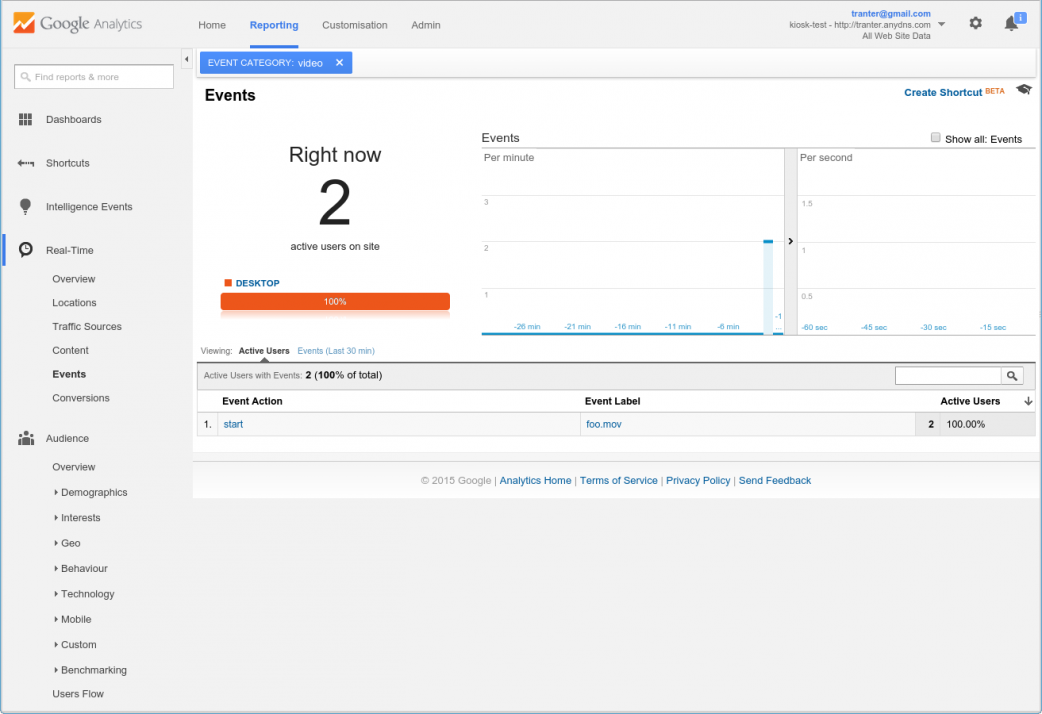
Task: Enable the Show all: Events checkbox
Action: tap(935, 138)
